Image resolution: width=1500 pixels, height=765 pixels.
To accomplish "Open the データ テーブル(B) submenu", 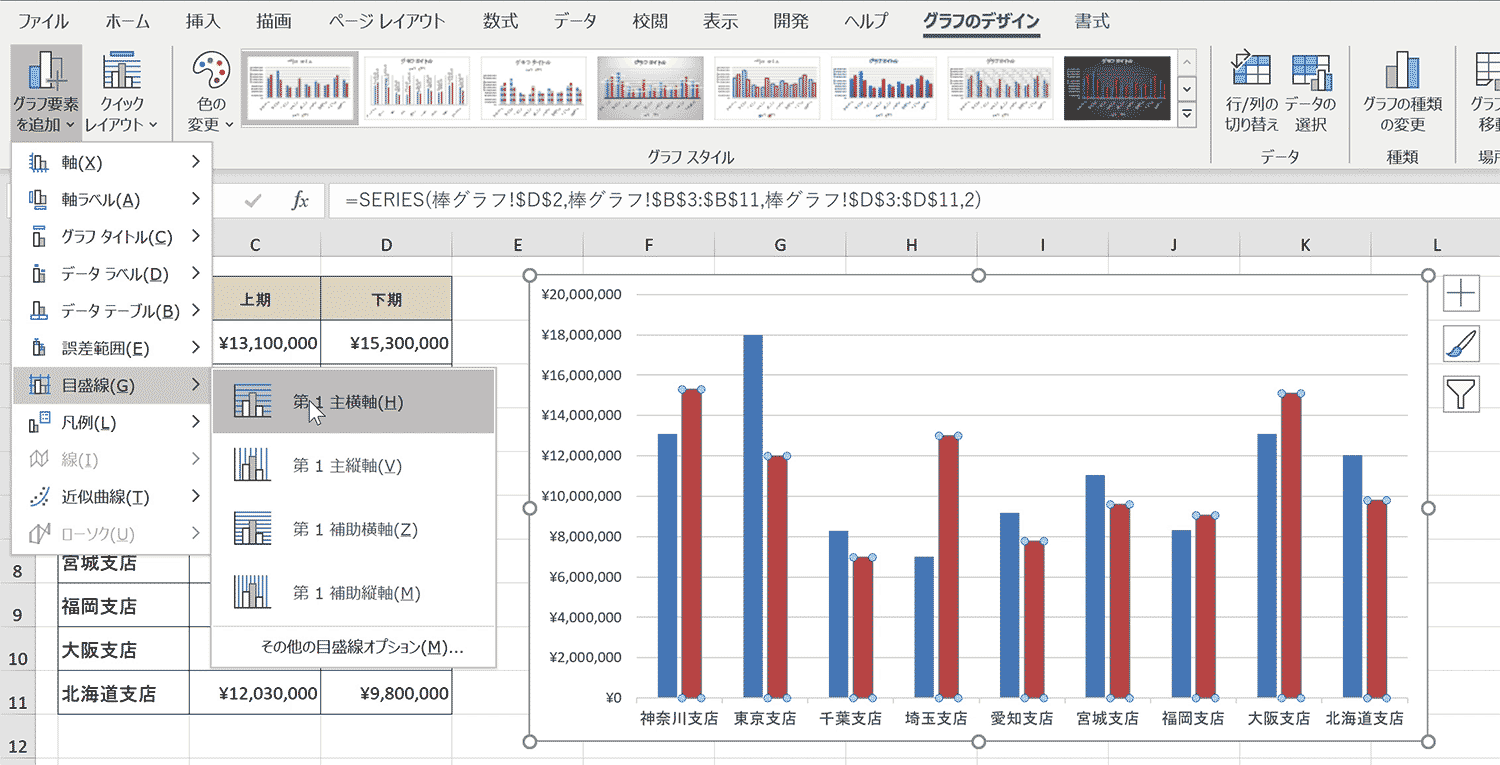I will 112,311.
